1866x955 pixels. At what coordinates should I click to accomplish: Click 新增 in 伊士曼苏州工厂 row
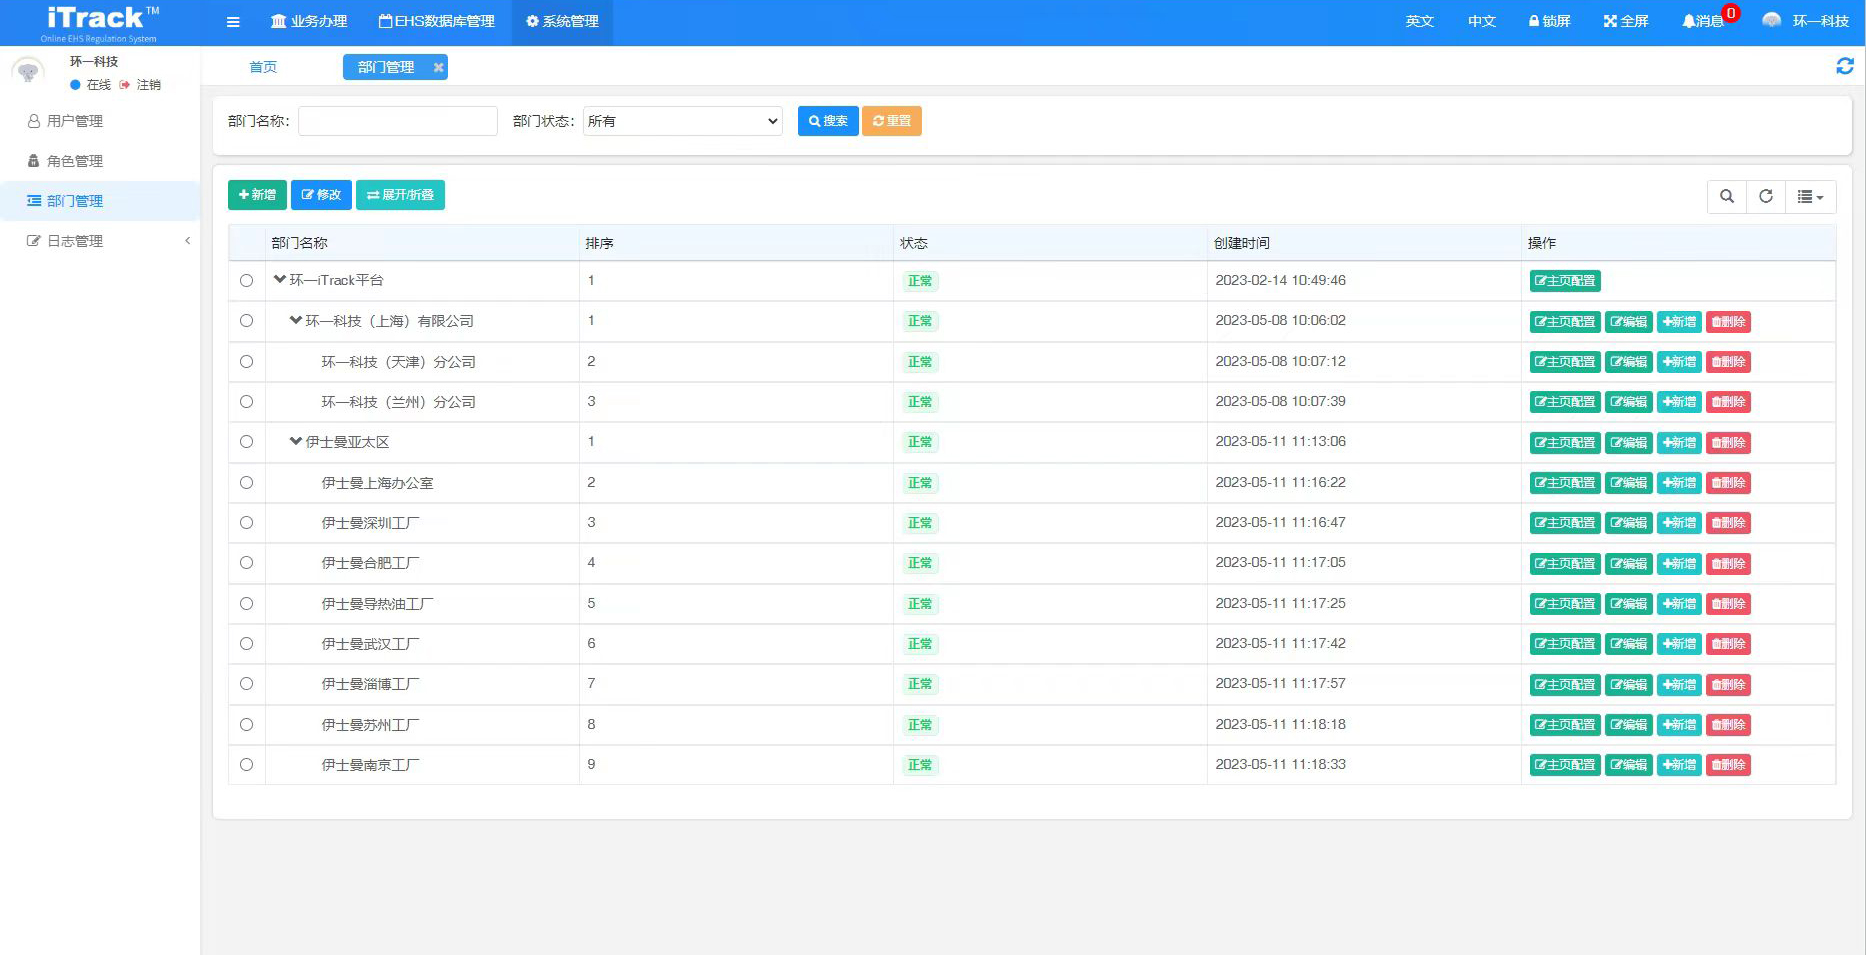pyautogui.click(x=1679, y=725)
